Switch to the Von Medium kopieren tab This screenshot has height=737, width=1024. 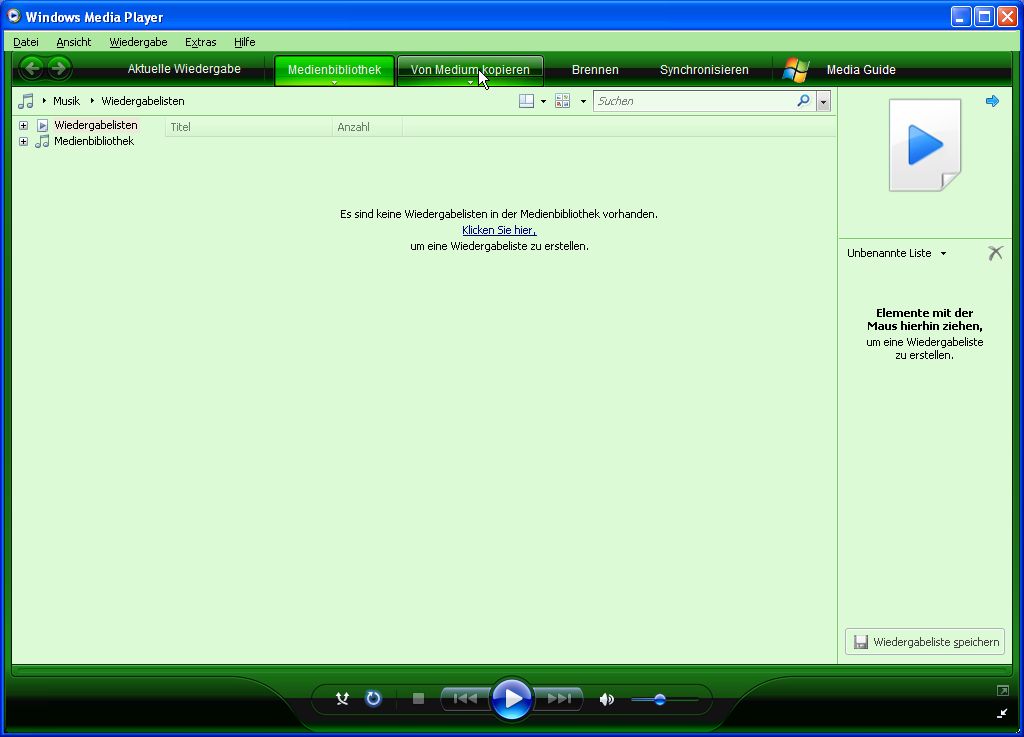(x=470, y=70)
